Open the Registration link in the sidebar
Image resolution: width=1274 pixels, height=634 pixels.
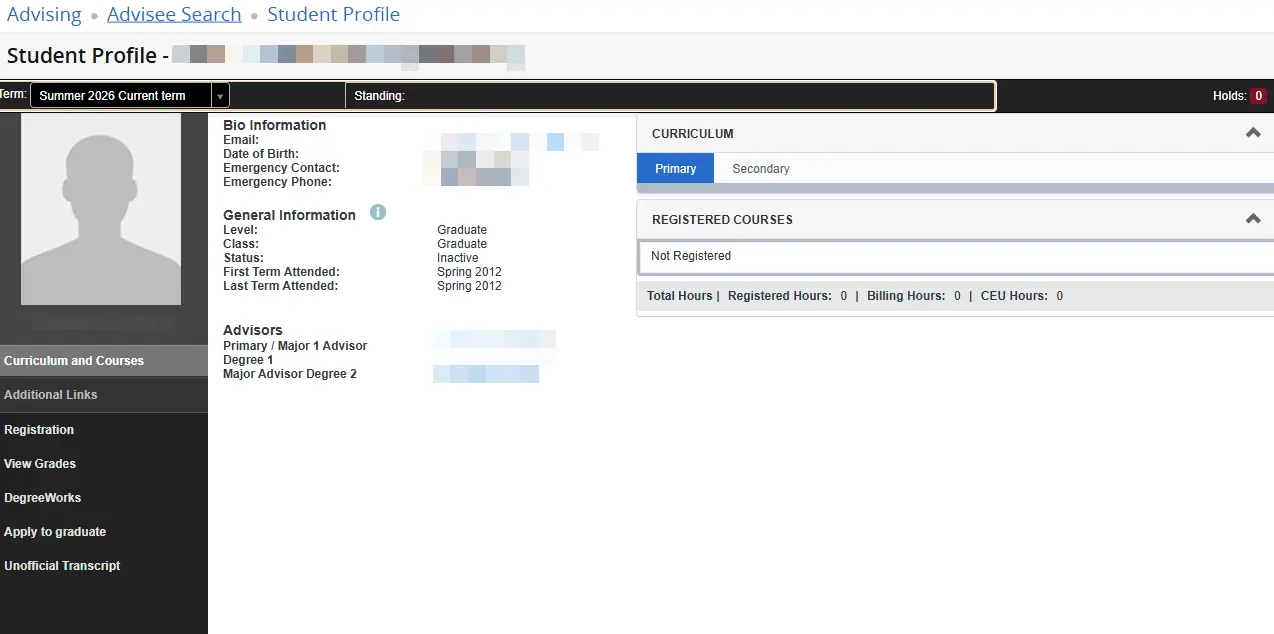point(39,430)
